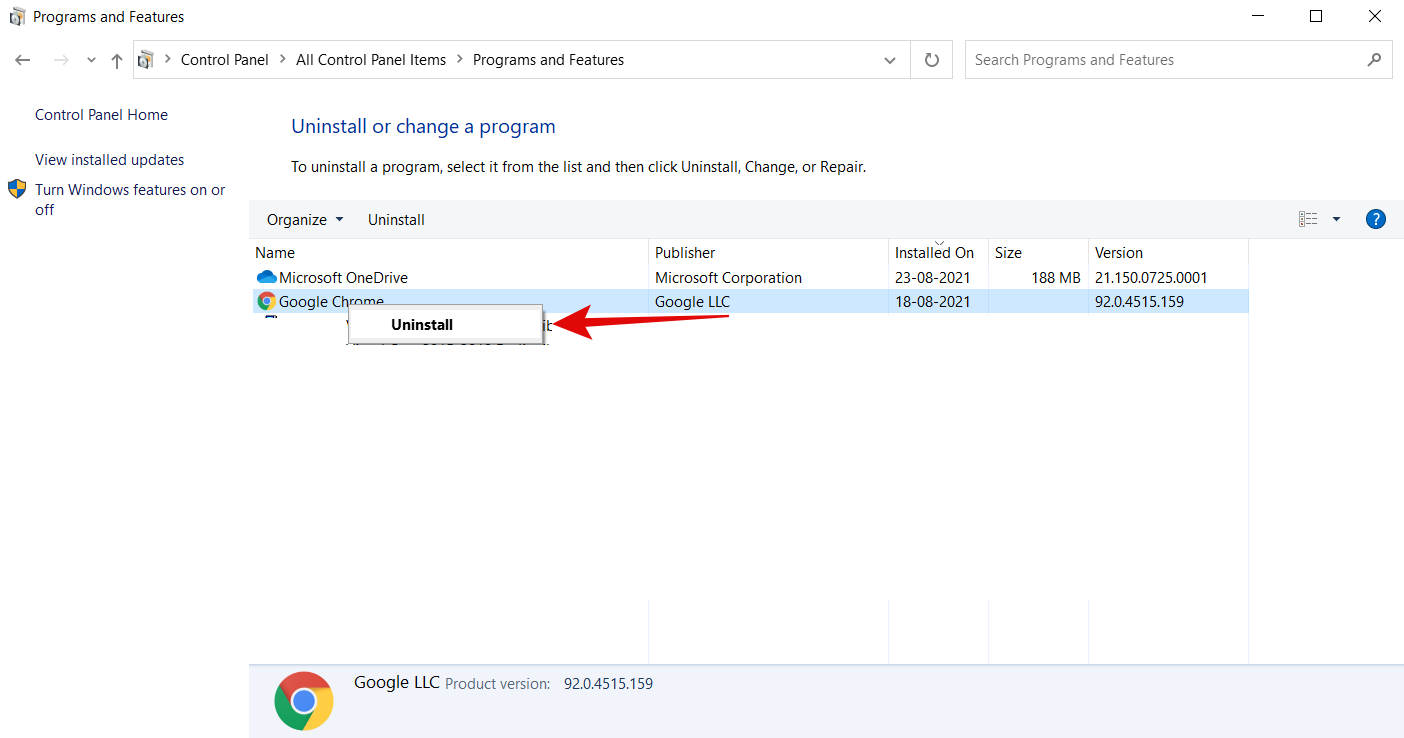Choose Uninstall from the context menu
Screen dimensions: 1404x738
tap(445, 325)
